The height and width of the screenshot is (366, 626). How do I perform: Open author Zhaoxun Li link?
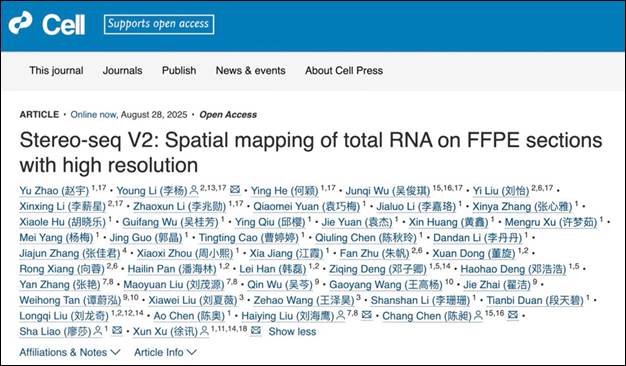pos(180,206)
